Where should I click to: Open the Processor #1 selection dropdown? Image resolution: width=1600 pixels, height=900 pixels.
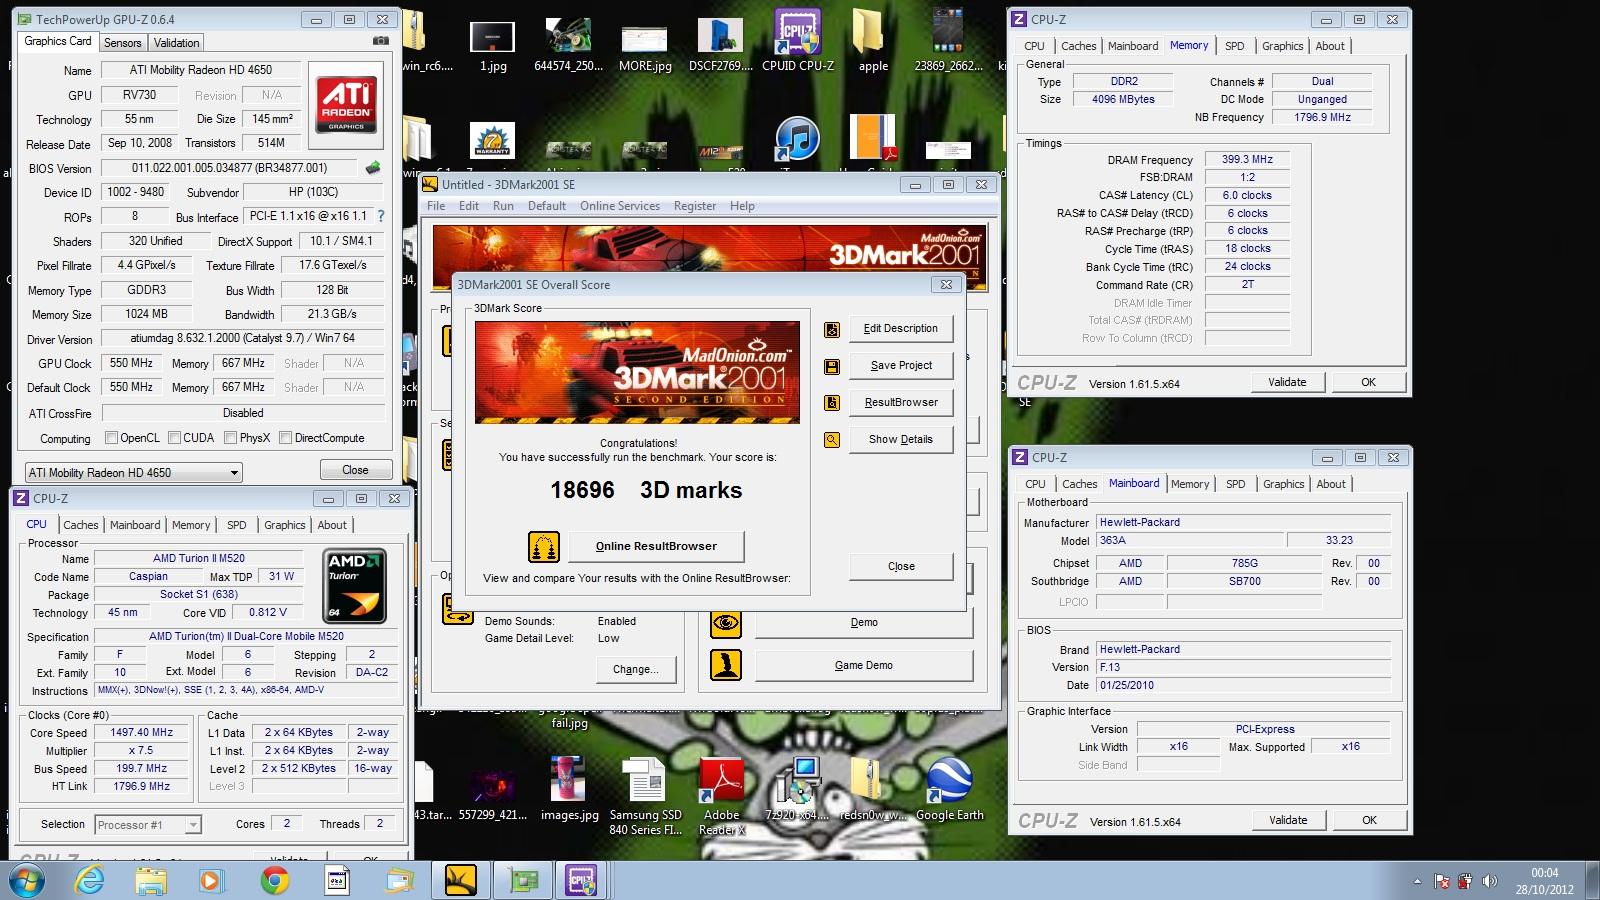(x=148, y=825)
